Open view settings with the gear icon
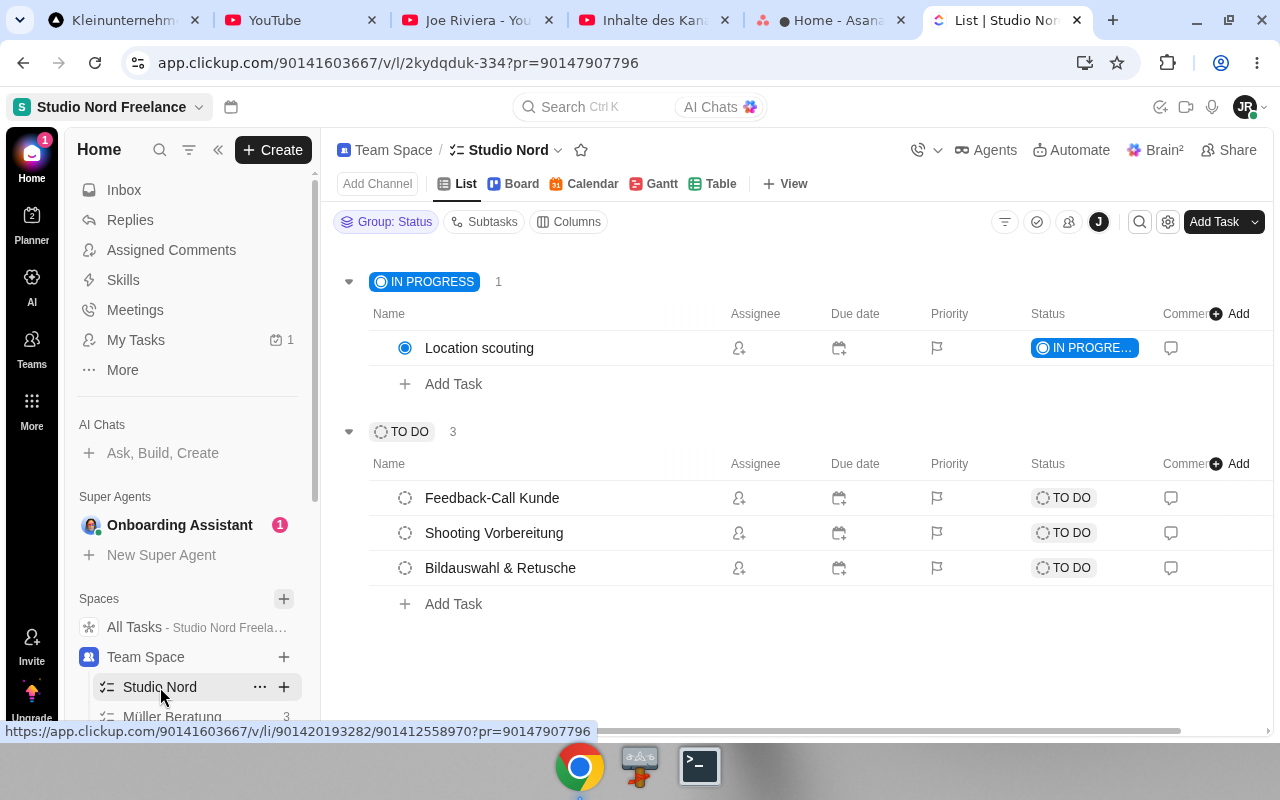The width and height of the screenshot is (1280, 800). [1167, 222]
